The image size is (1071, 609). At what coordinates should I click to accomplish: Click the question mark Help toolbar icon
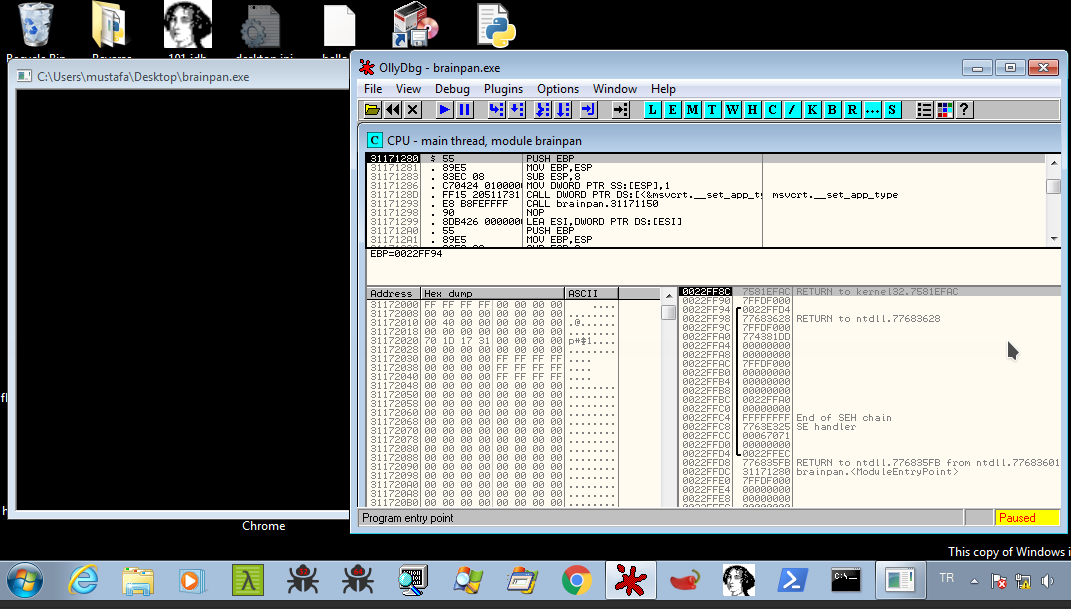pos(964,110)
